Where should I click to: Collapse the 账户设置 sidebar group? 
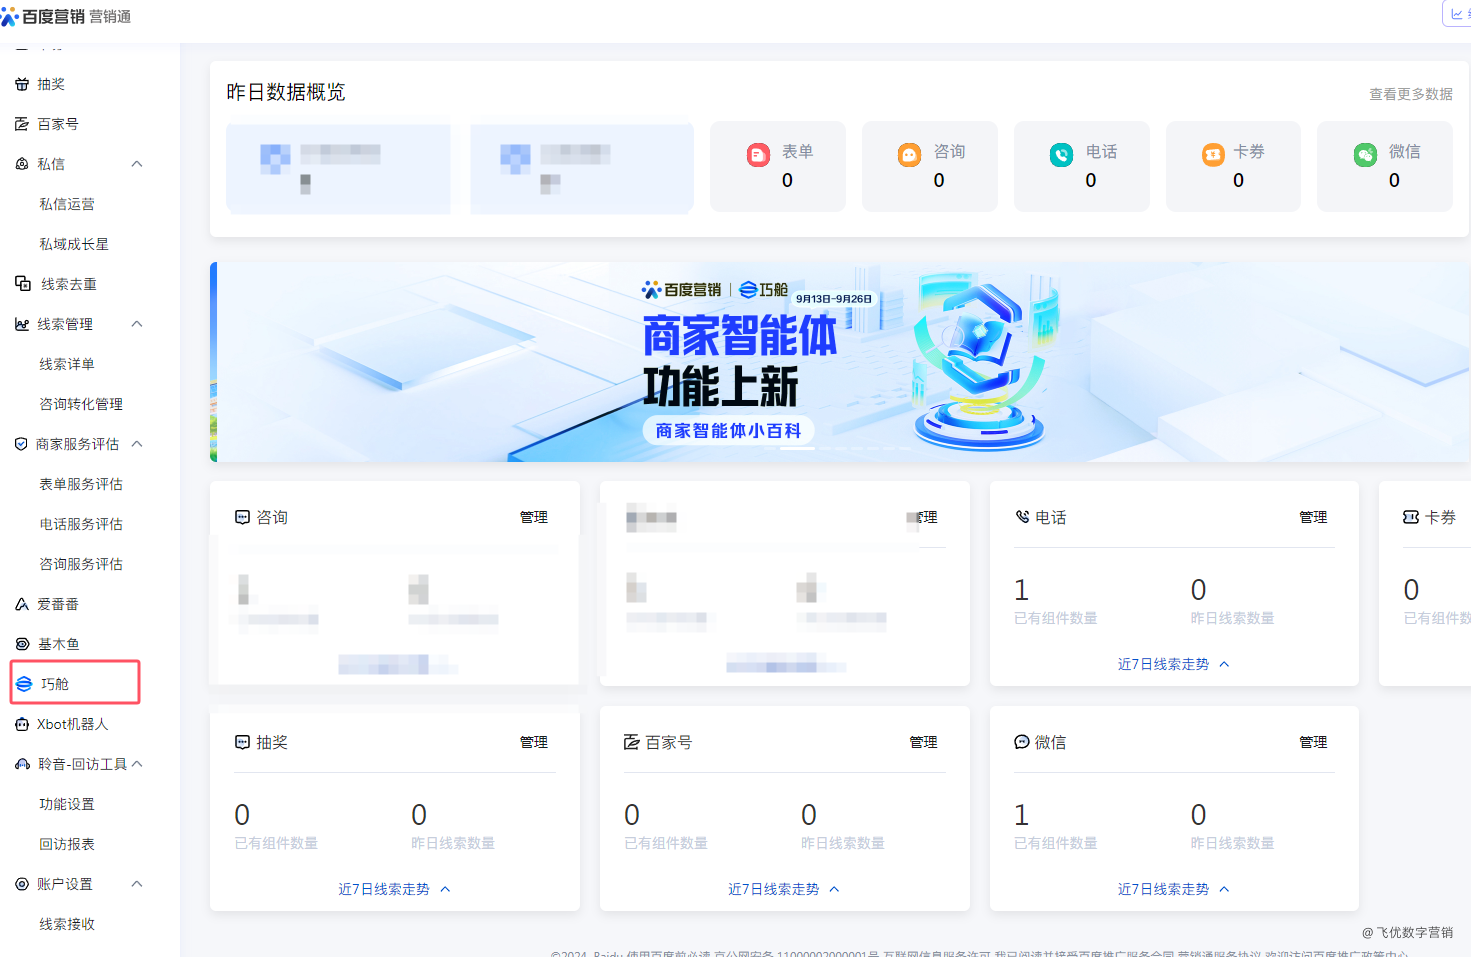137,884
